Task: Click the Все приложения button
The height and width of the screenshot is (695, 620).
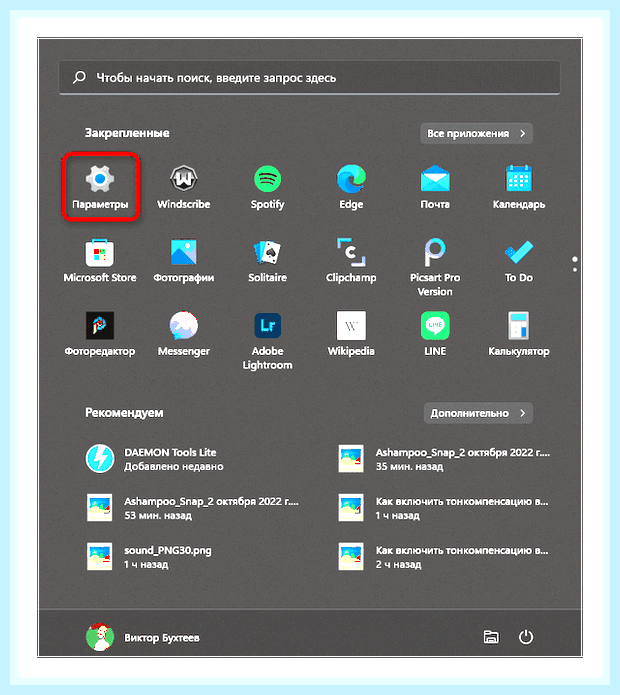Action: [x=476, y=133]
